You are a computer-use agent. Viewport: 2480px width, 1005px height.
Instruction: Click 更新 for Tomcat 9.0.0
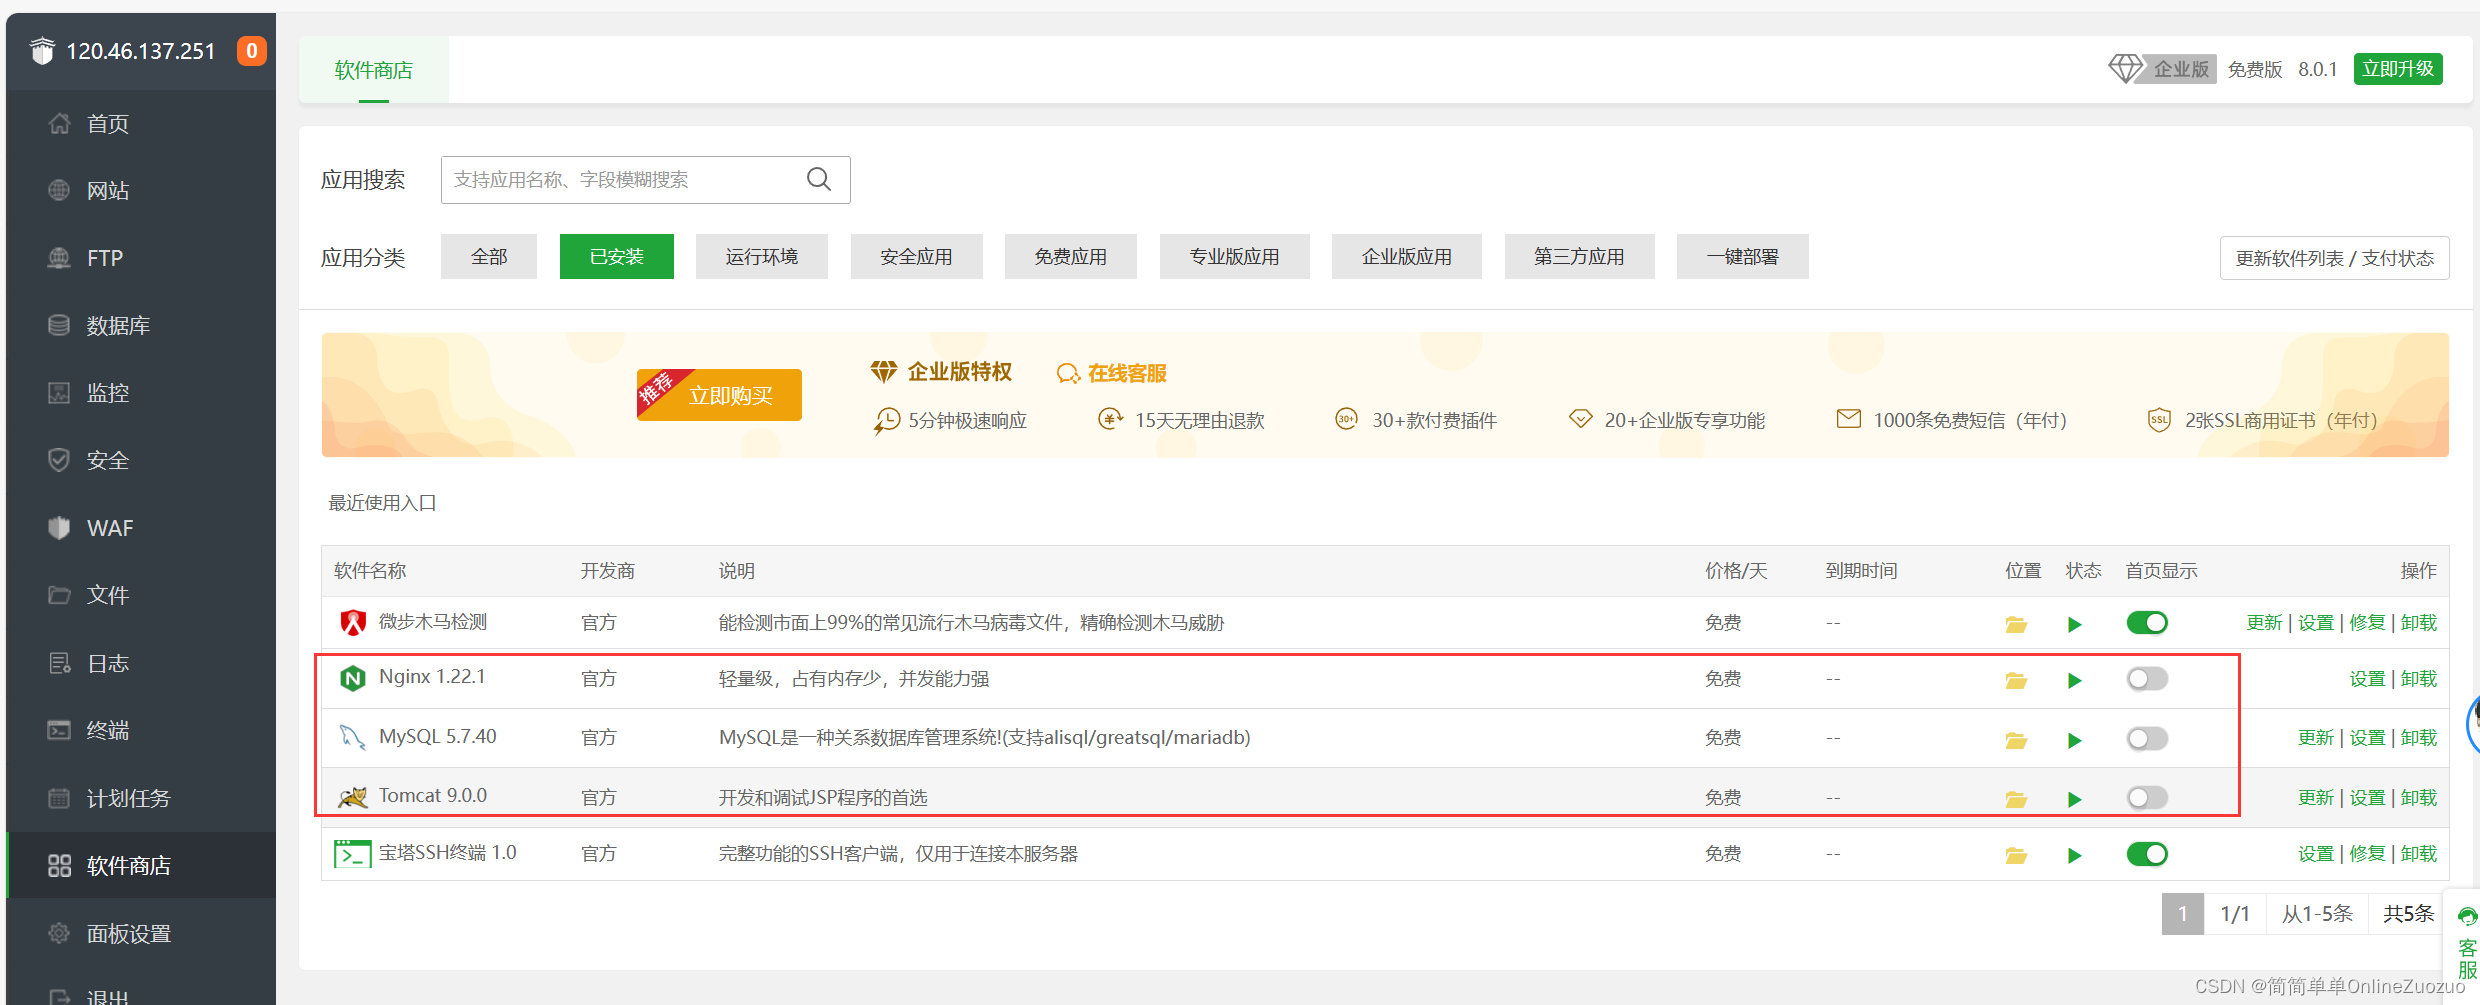[x=2315, y=798]
